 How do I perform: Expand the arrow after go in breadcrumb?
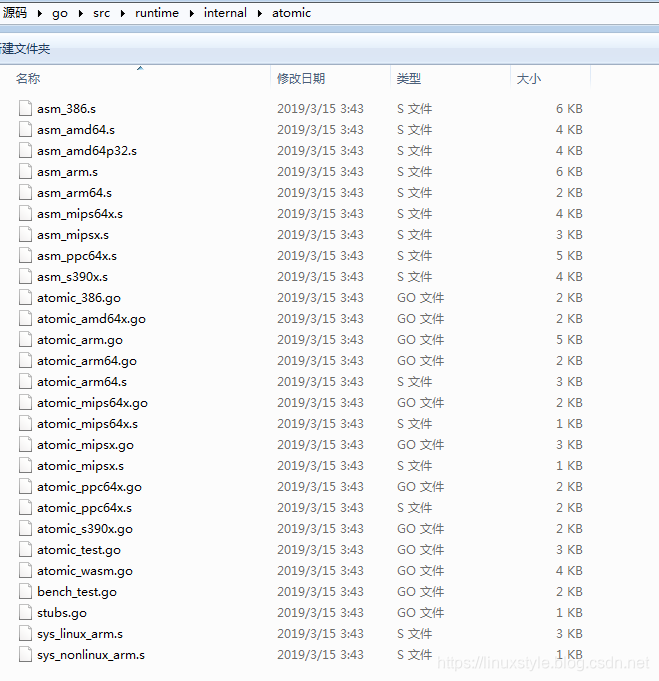(x=81, y=13)
